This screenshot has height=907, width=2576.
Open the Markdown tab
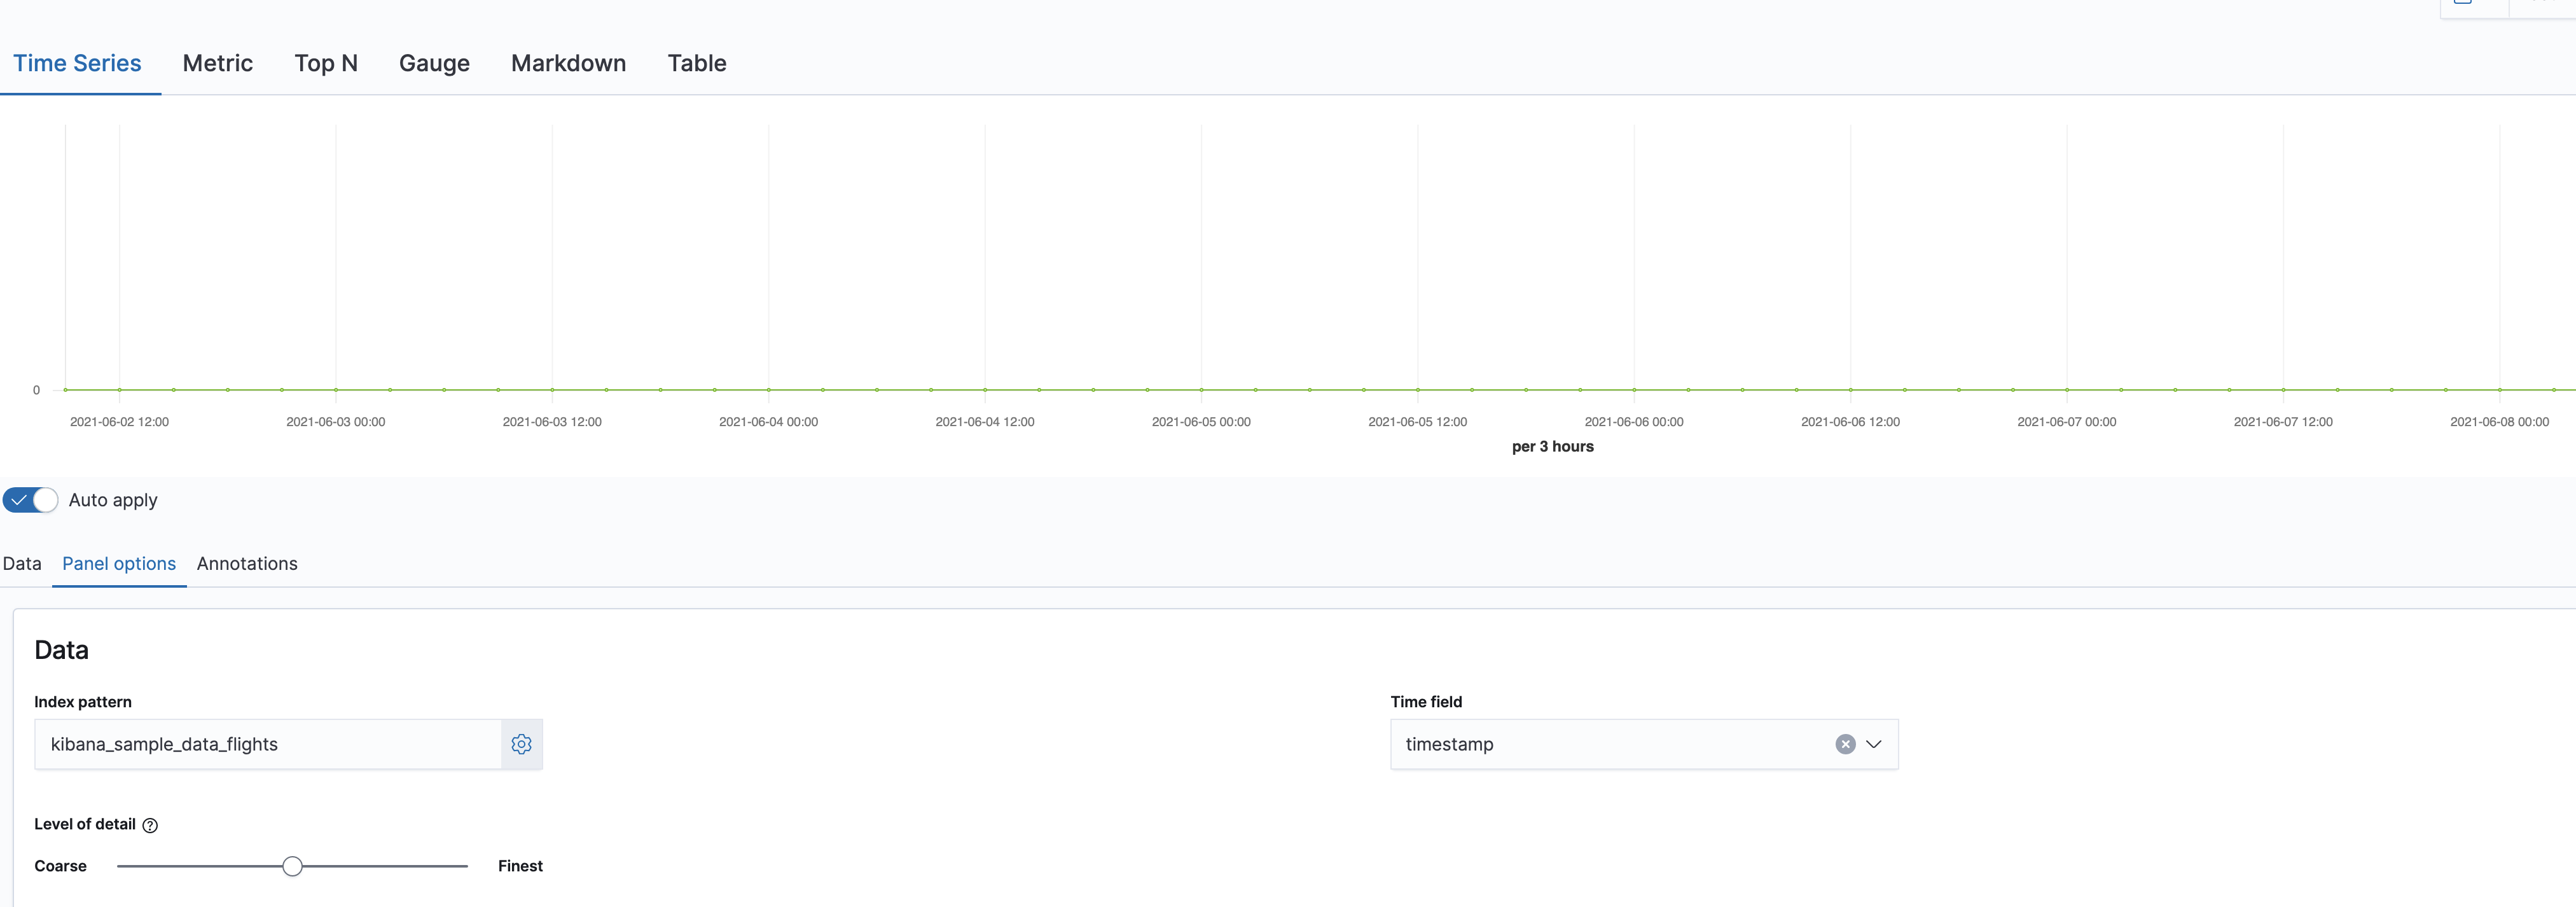pyautogui.click(x=568, y=63)
